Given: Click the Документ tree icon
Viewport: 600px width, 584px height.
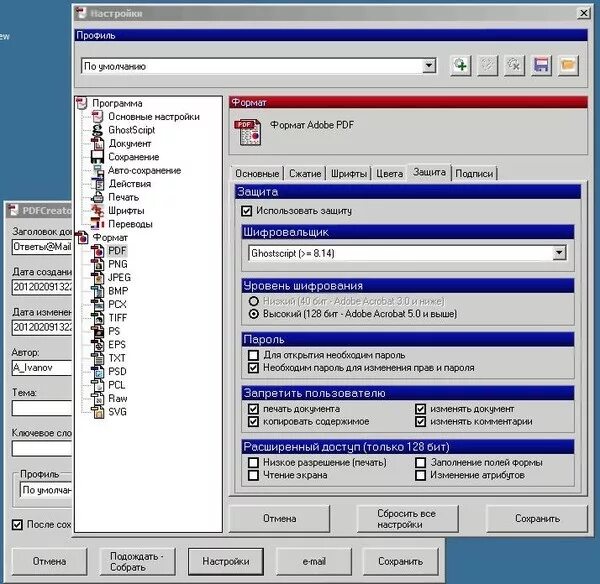Looking at the screenshot, I should pyautogui.click(x=98, y=144).
